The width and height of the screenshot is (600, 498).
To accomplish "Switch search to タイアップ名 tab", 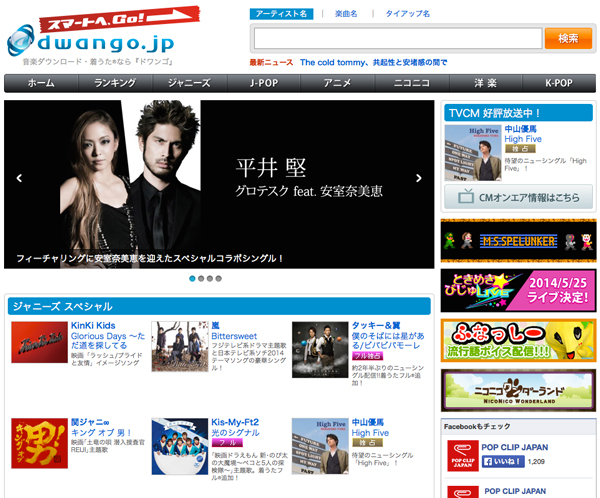I will (406, 14).
